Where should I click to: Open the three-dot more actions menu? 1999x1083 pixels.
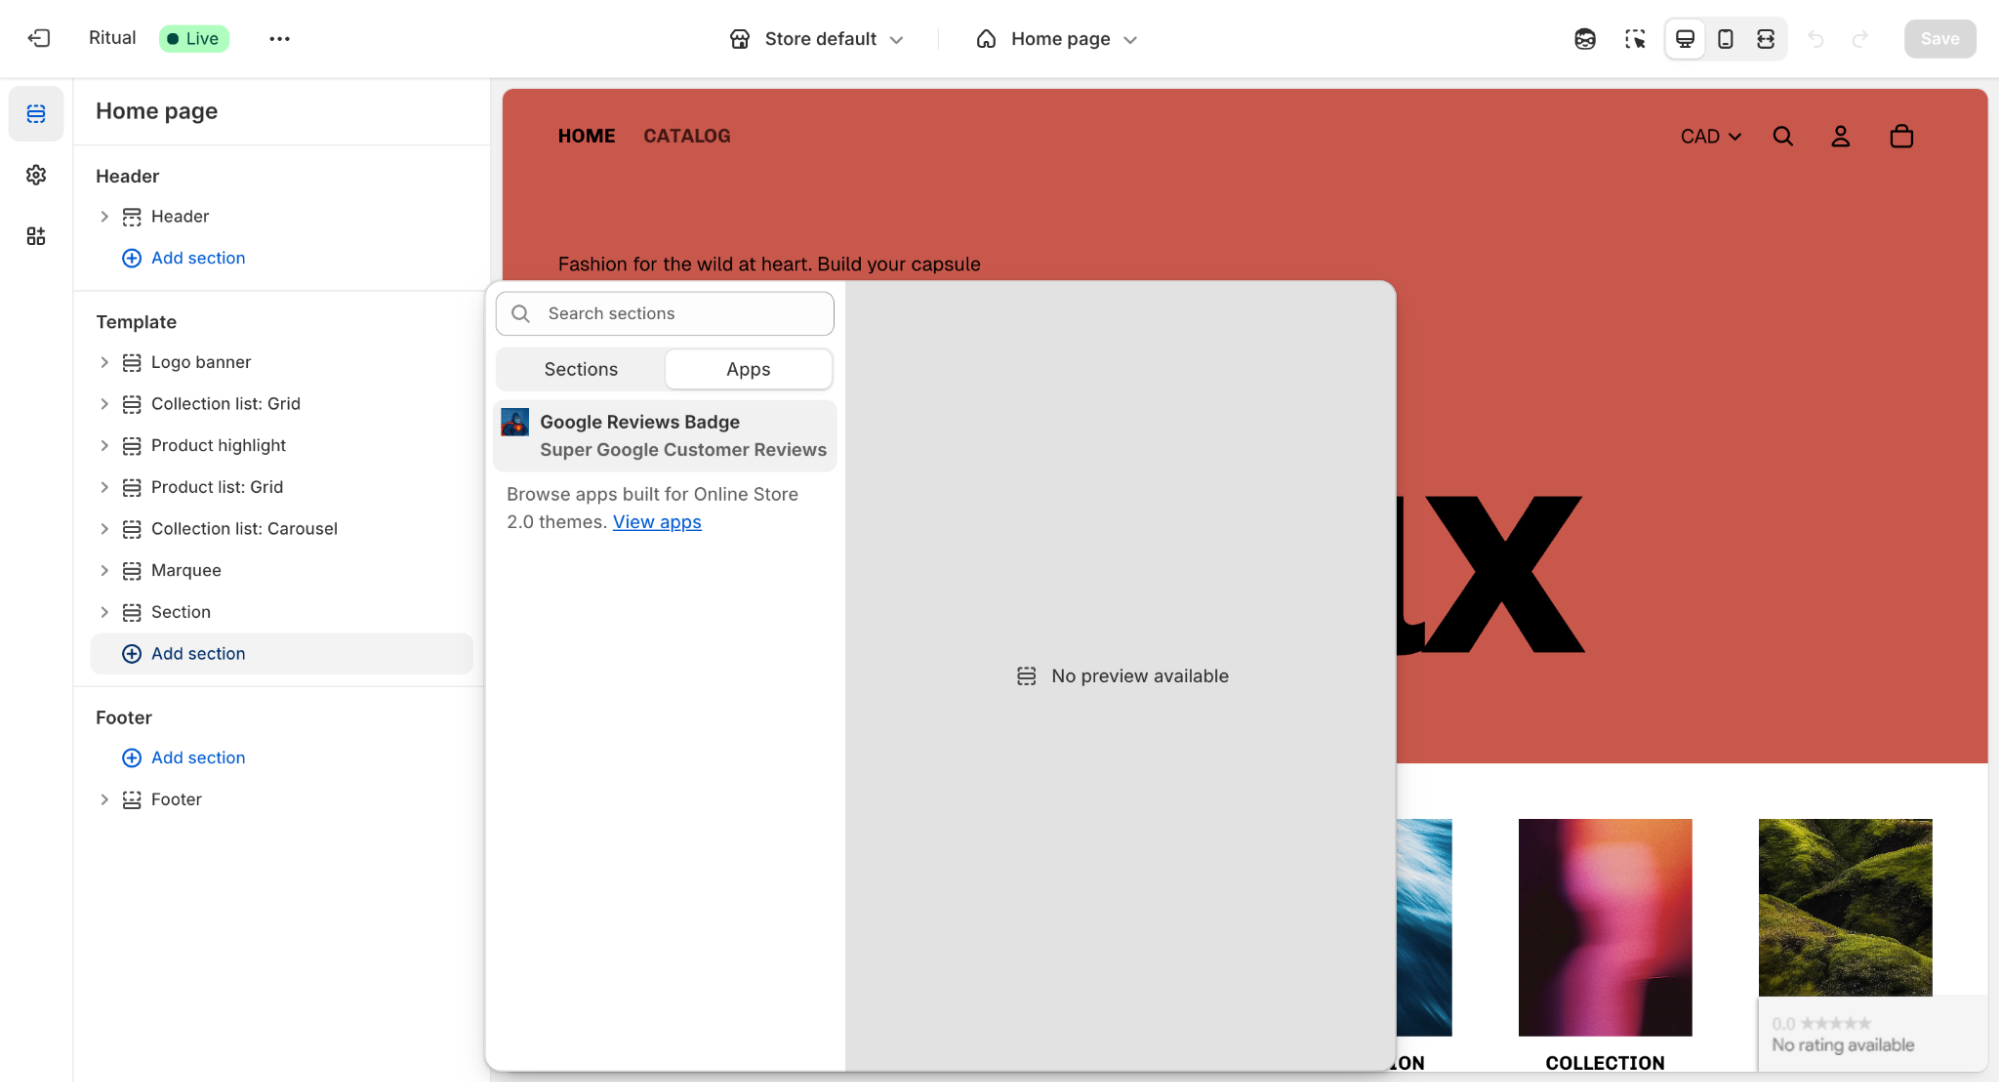279,38
